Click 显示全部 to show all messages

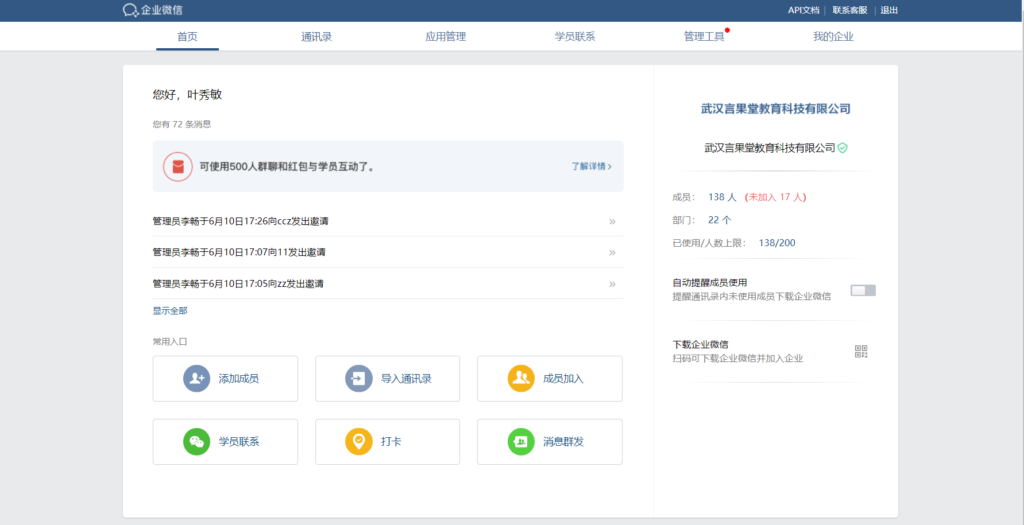[x=170, y=311]
